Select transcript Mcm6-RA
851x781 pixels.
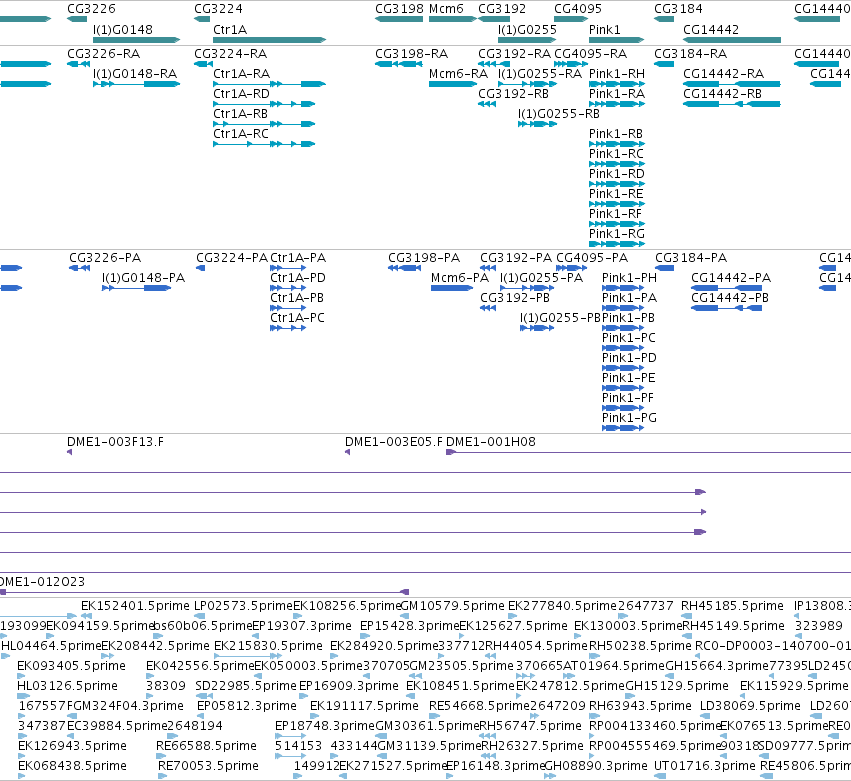click(458, 73)
